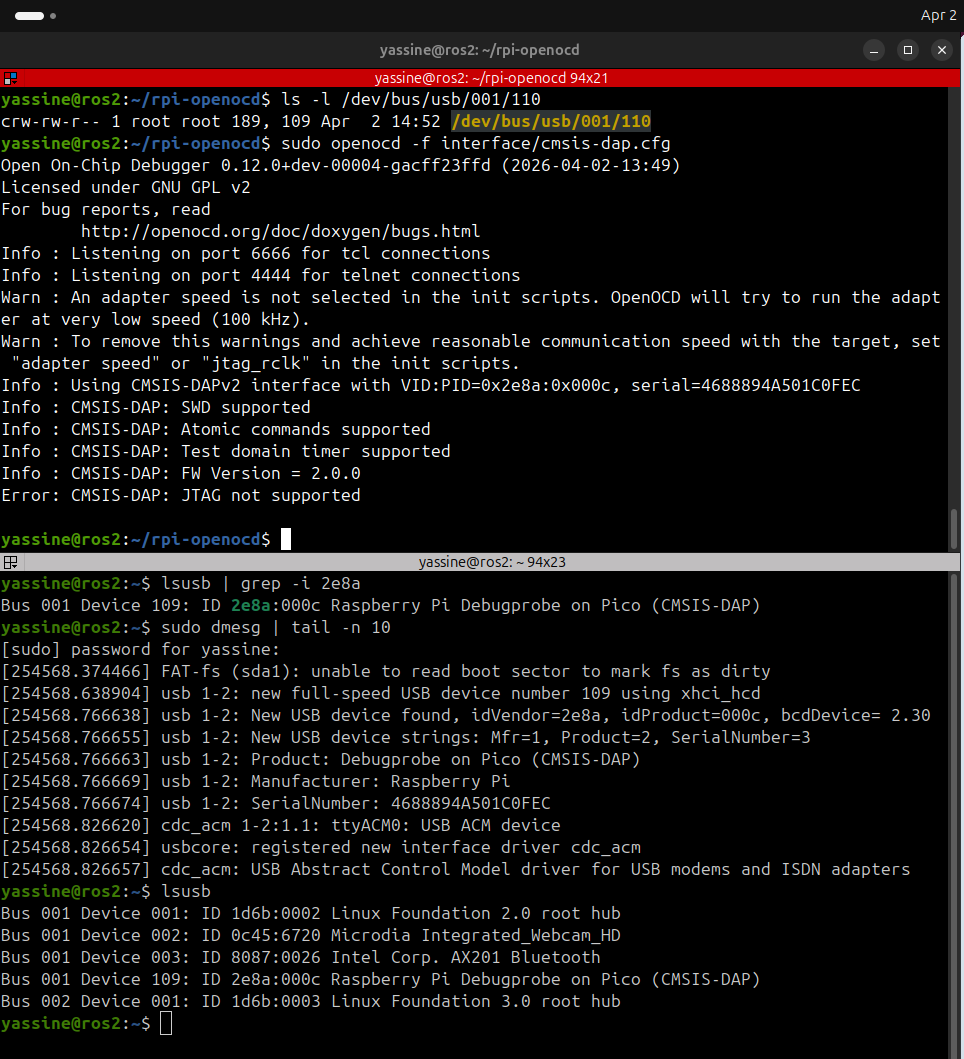Viewport: 964px width, 1059px height.
Task: Maximize the Terminator window
Action: (907, 49)
